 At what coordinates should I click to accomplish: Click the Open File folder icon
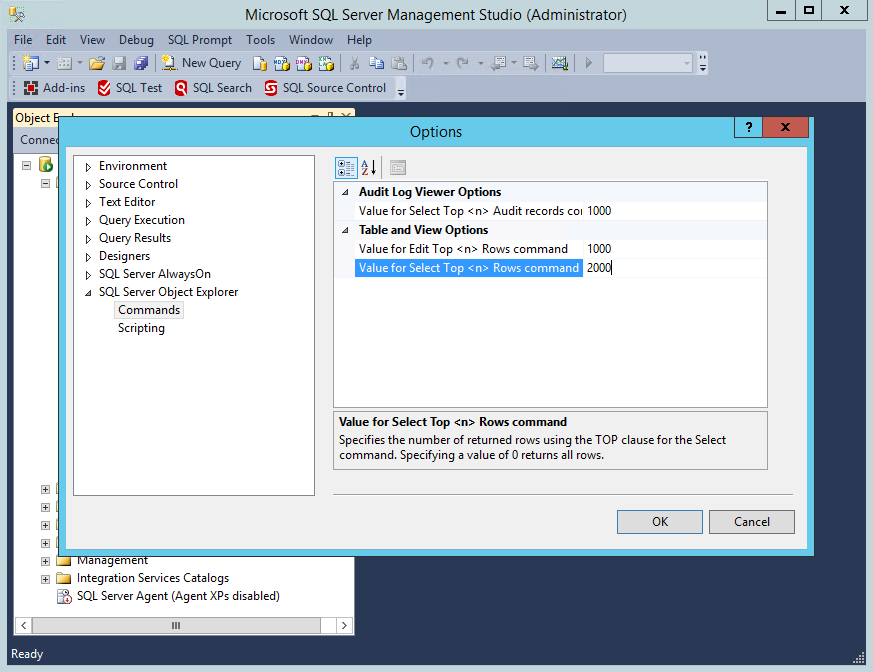coord(97,63)
